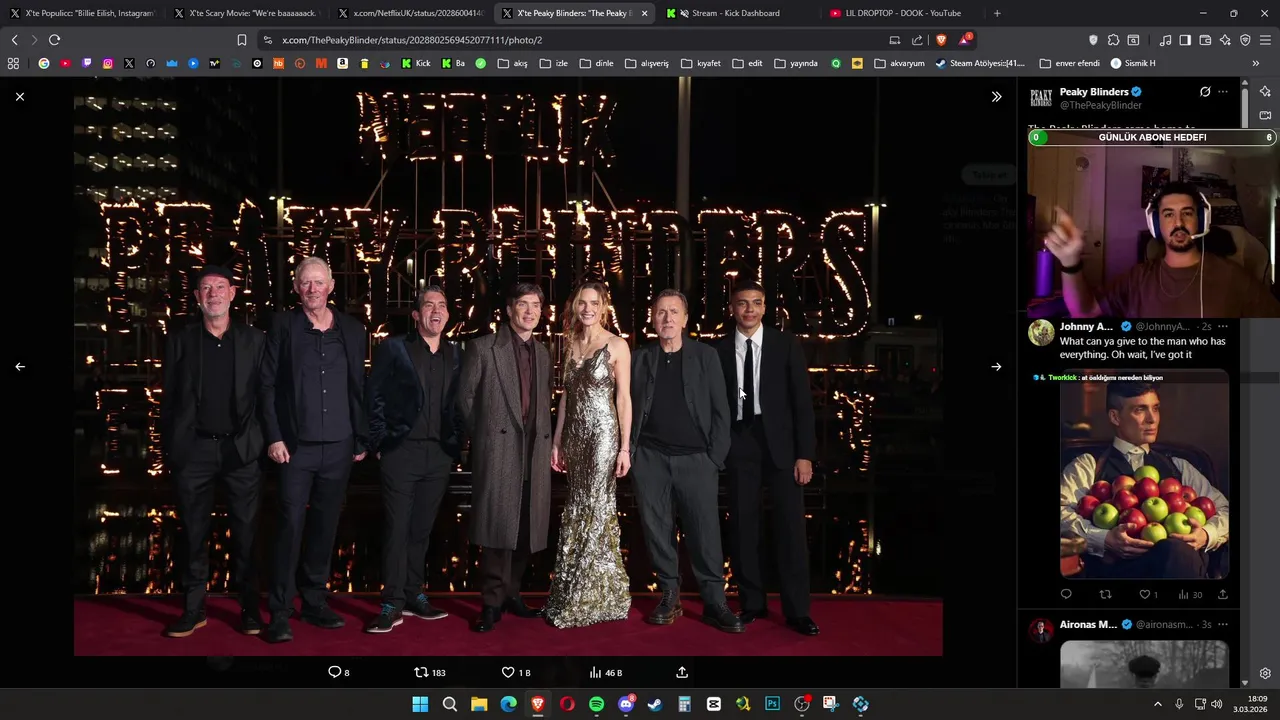Go to the next photo using right arrow
The height and width of the screenshot is (720, 1280).
pos(996,367)
